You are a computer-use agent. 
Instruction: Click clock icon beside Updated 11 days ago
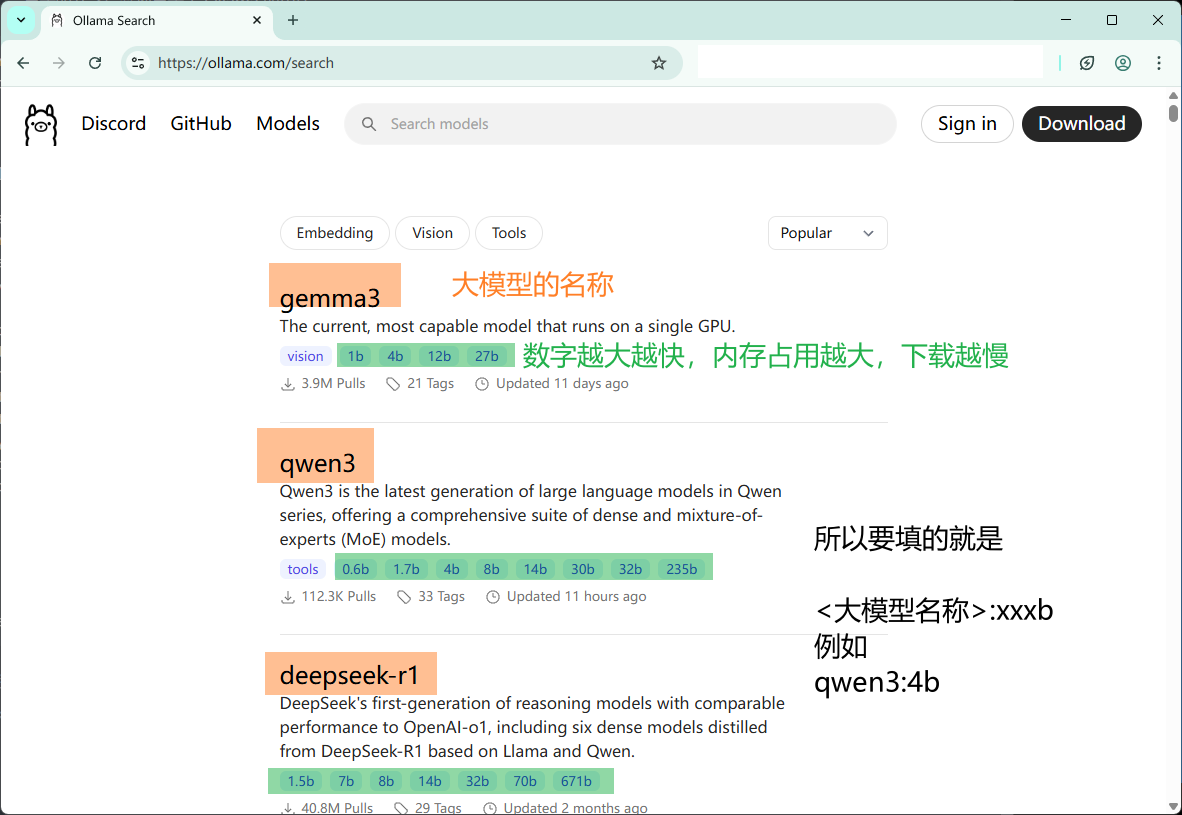coord(482,384)
